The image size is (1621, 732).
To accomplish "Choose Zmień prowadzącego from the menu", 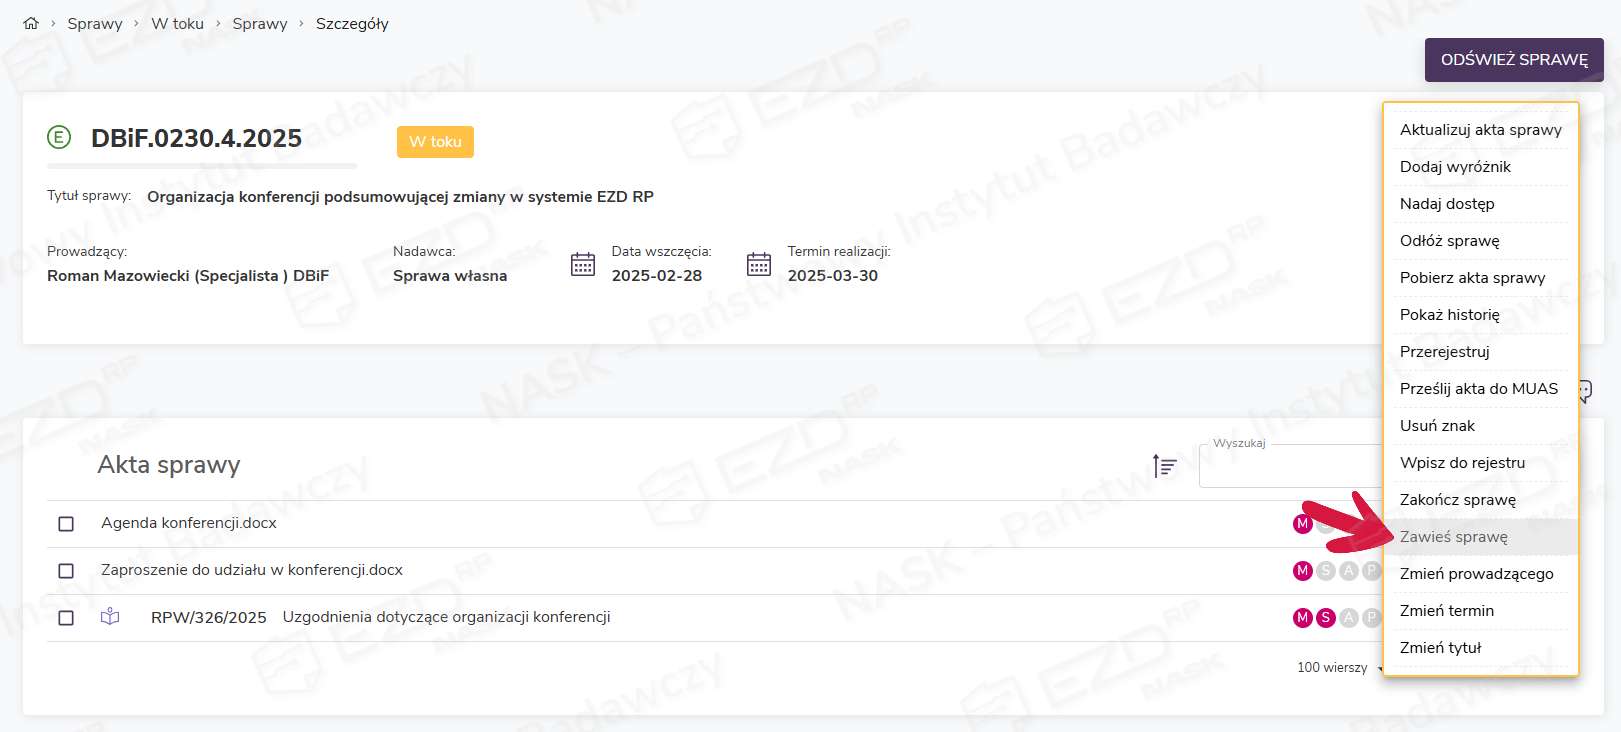I will click(x=1476, y=574).
